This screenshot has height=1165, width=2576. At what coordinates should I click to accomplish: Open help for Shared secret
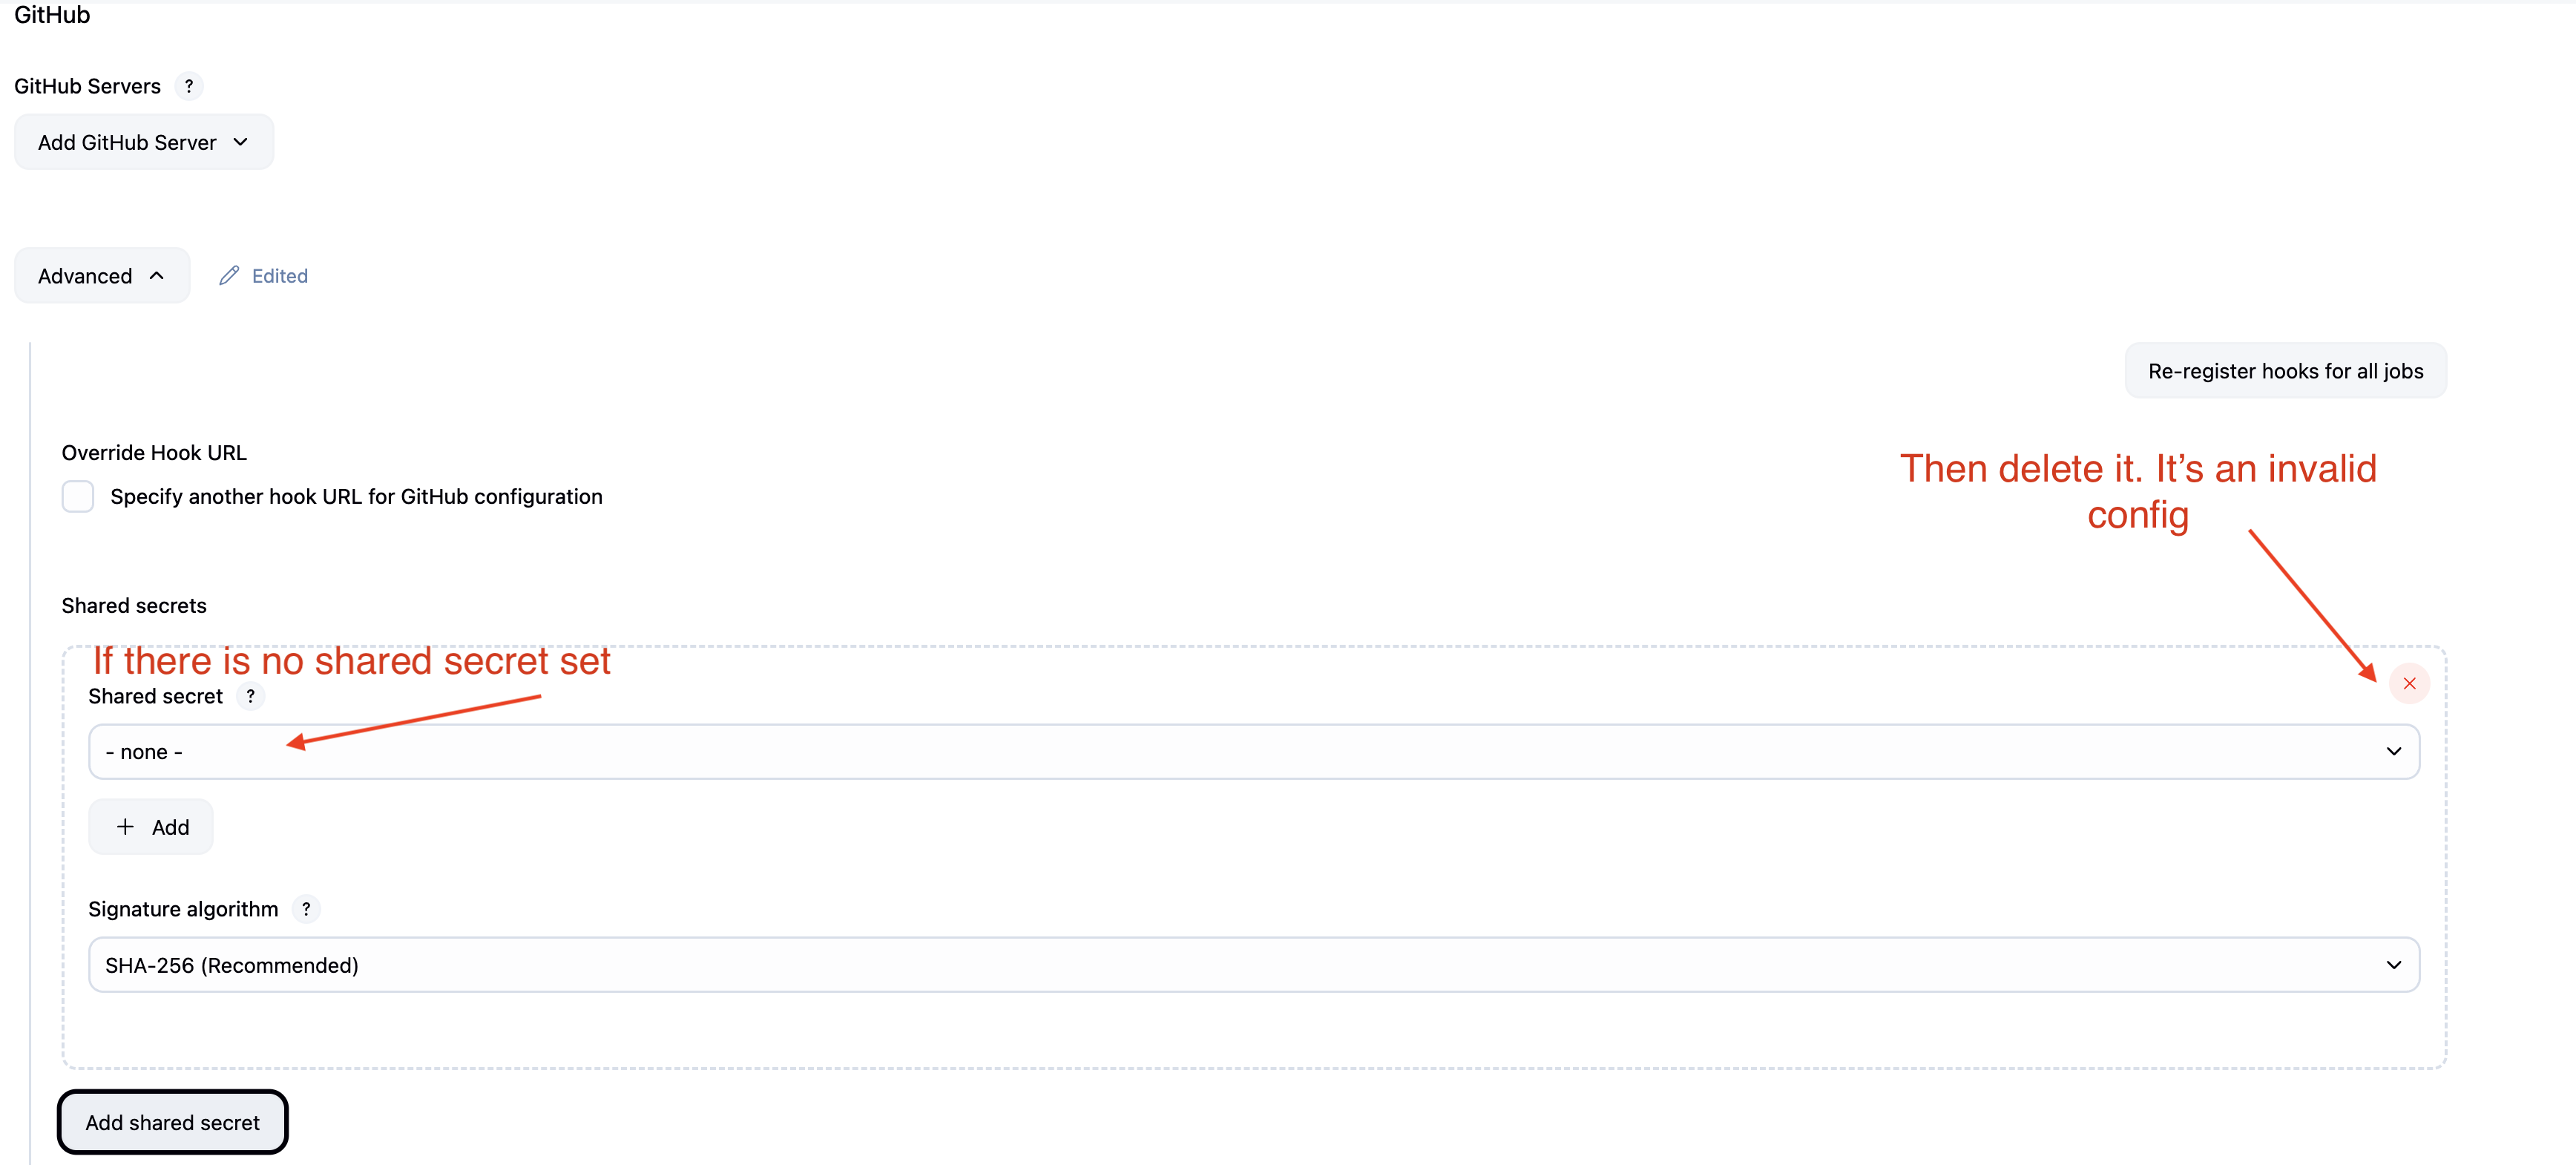(x=250, y=696)
